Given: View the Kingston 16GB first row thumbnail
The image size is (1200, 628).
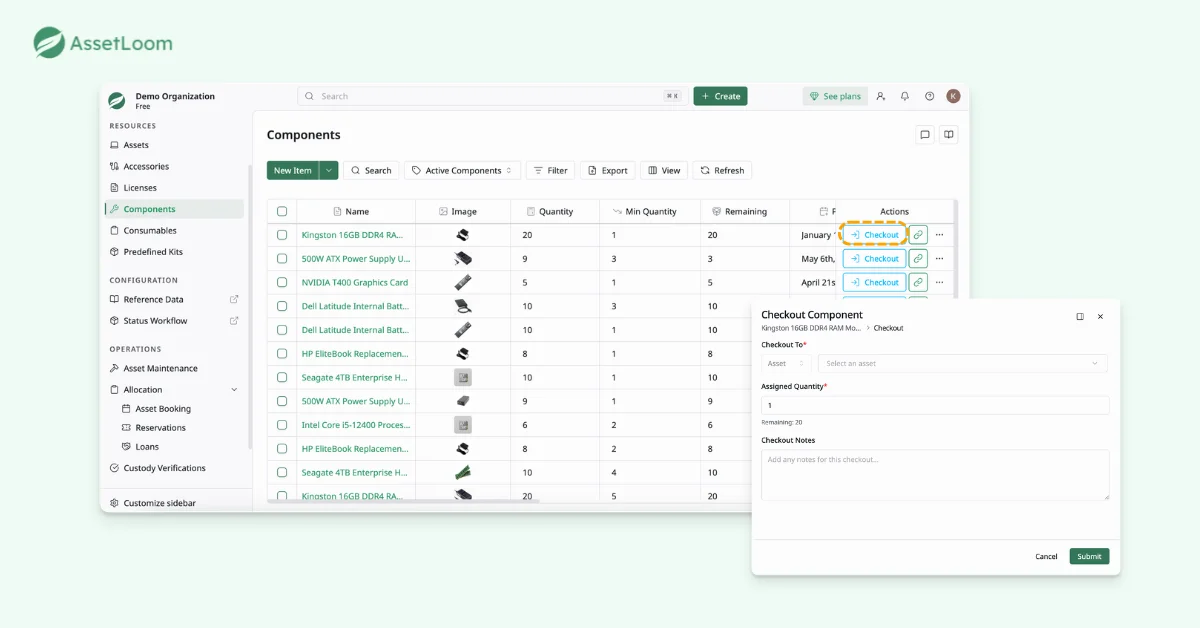Looking at the screenshot, I should pos(462,235).
